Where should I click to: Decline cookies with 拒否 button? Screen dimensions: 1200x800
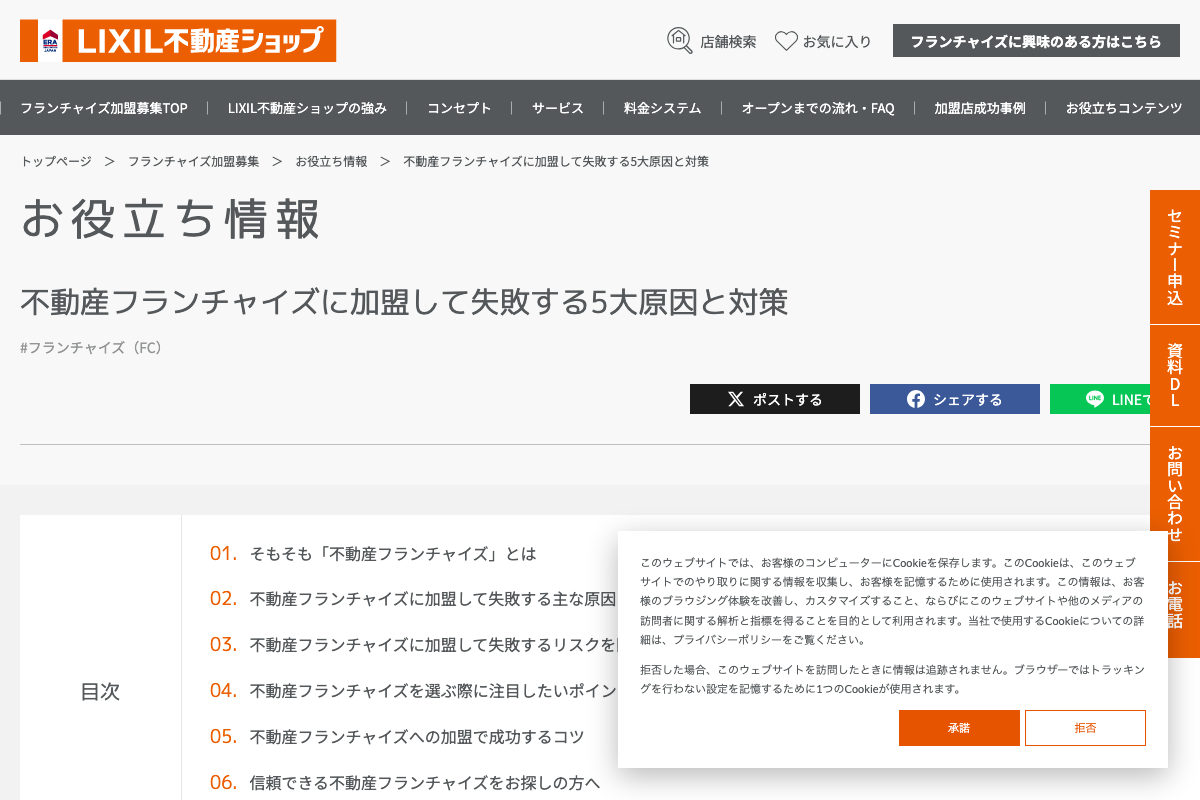[x=1085, y=728]
